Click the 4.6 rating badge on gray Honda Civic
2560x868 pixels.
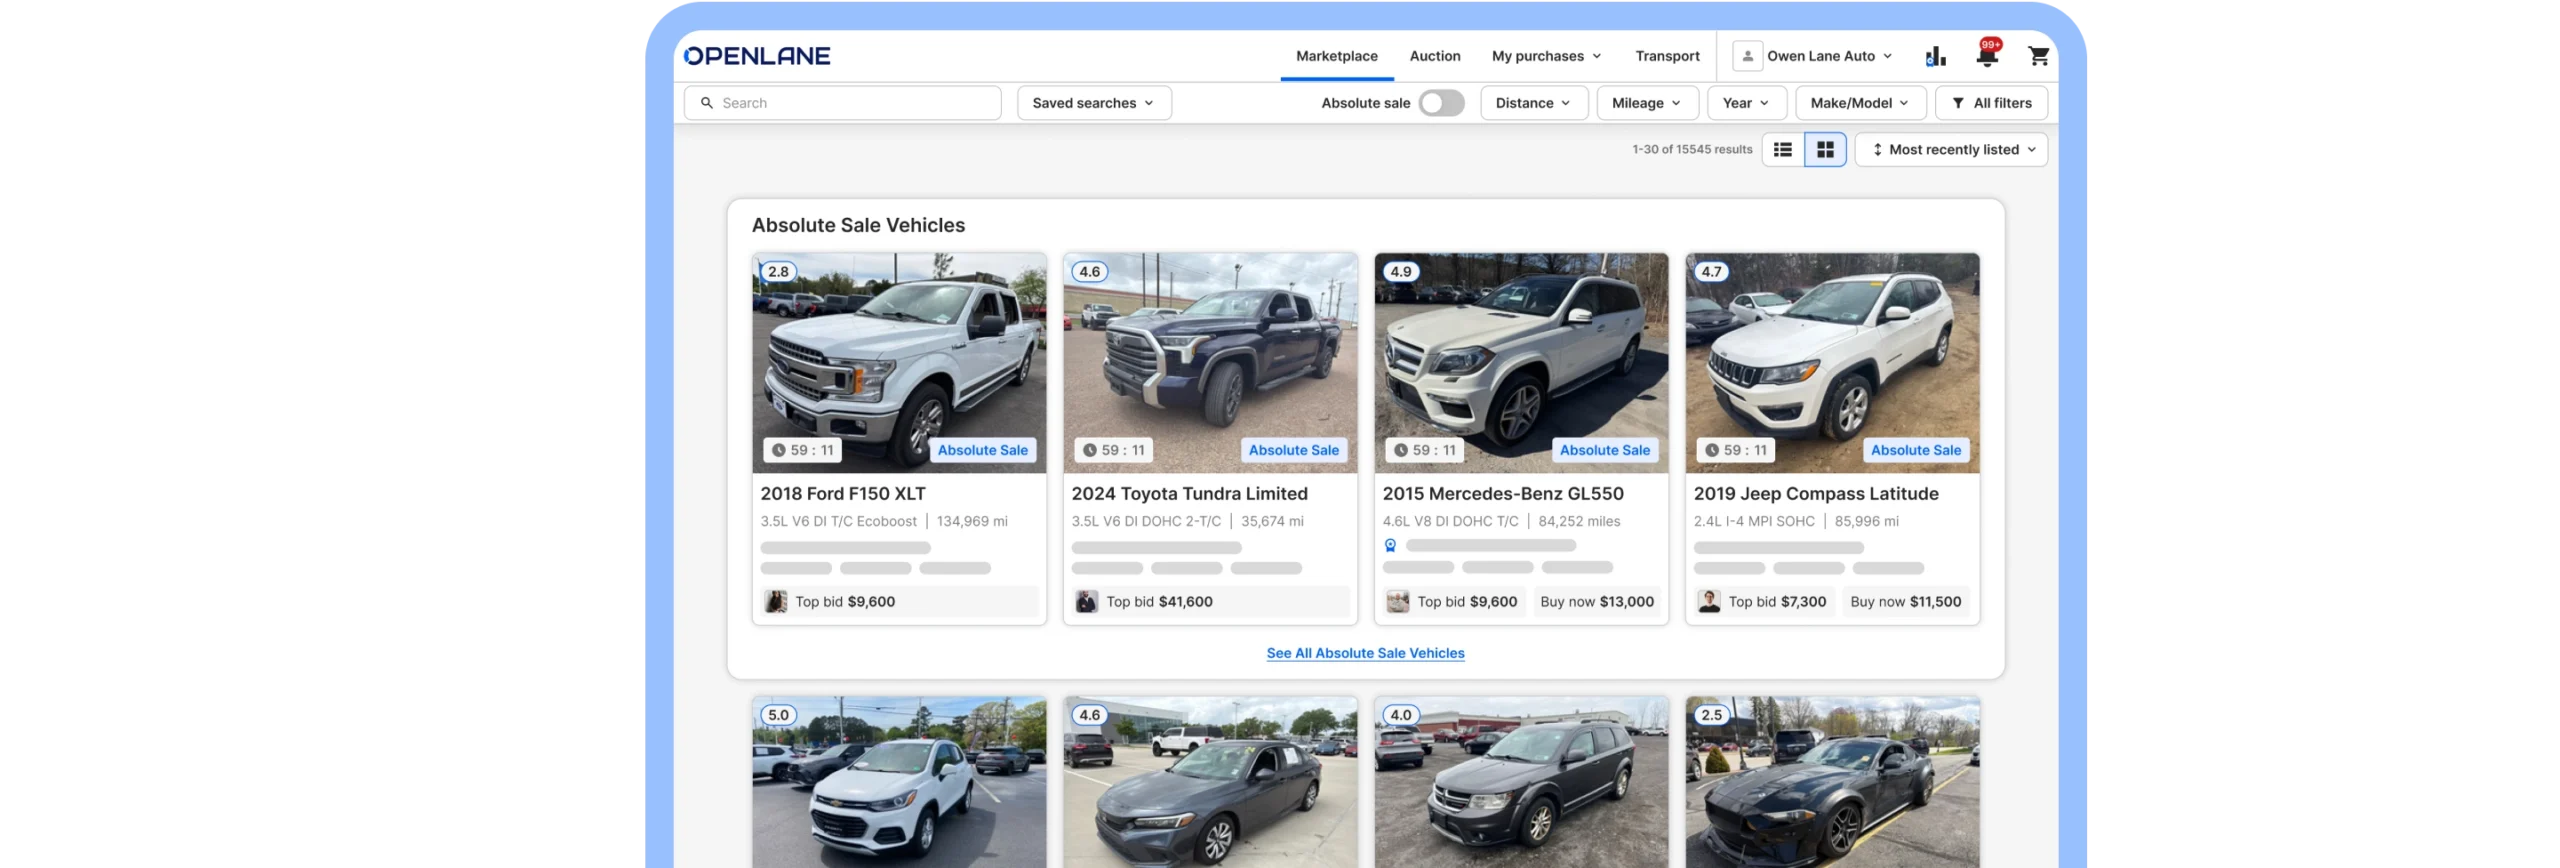pyautogui.click(x=1089, y=716)
